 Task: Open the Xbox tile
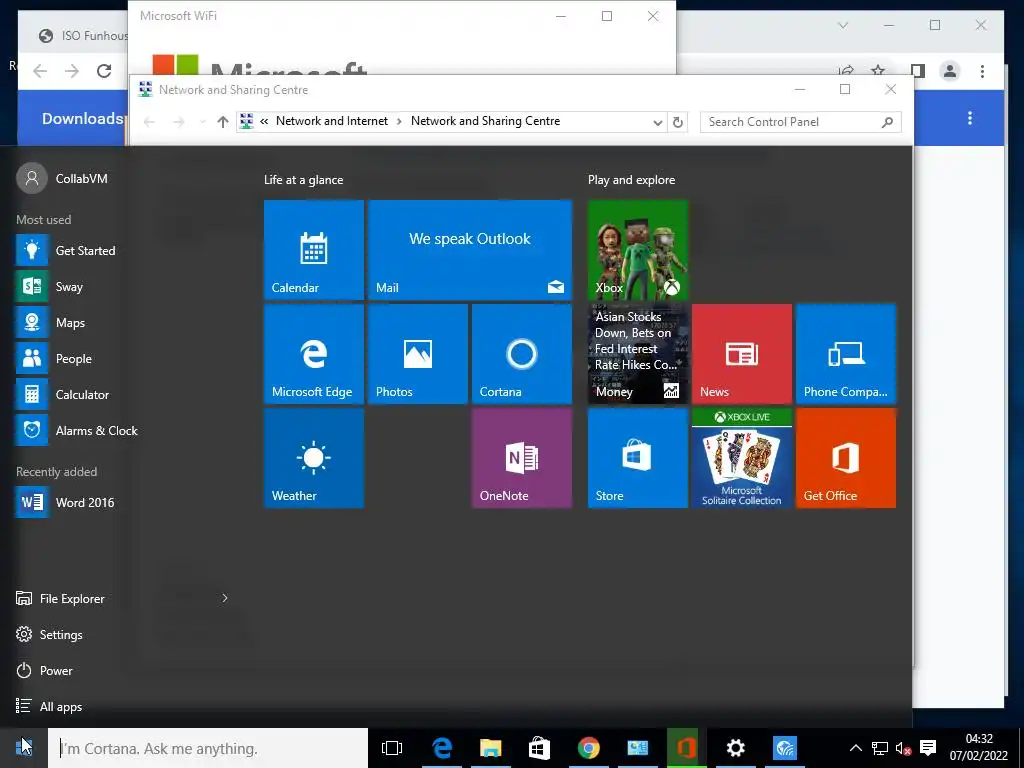(x=638, y=249)
